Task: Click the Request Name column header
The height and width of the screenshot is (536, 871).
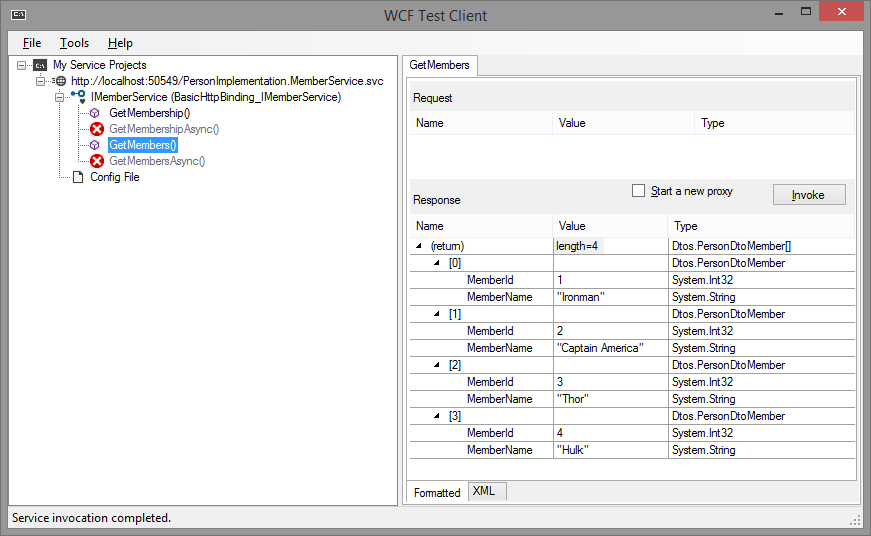Action: coord(481,123)
